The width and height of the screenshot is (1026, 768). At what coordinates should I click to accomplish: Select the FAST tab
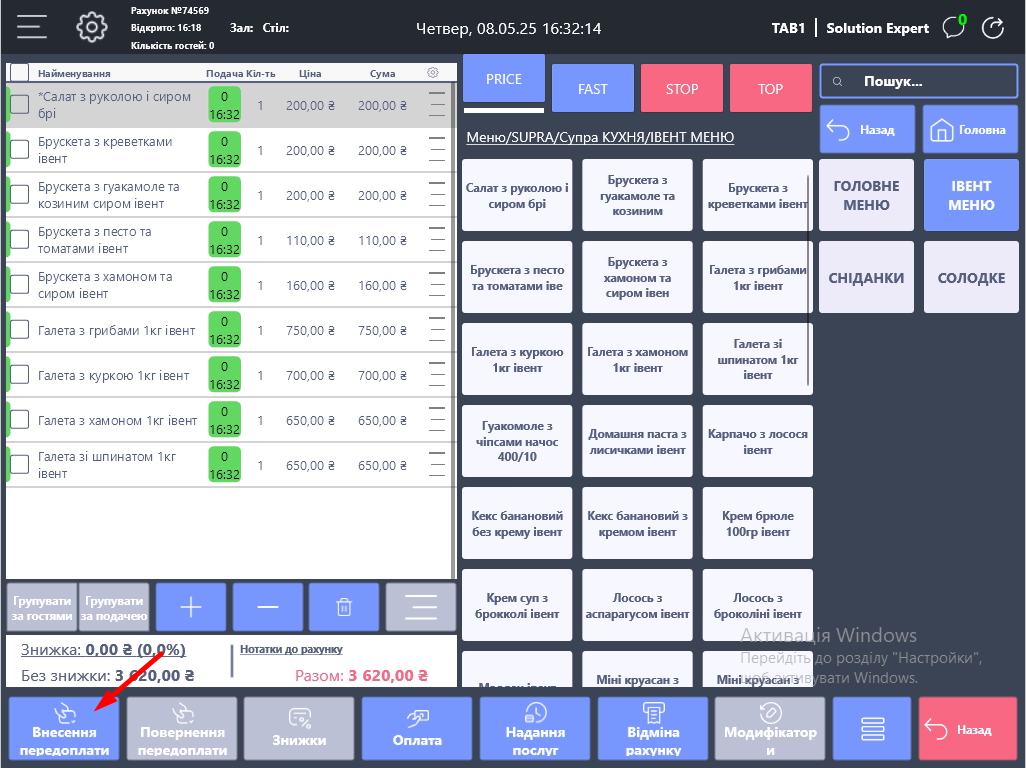tap(593, 89)
